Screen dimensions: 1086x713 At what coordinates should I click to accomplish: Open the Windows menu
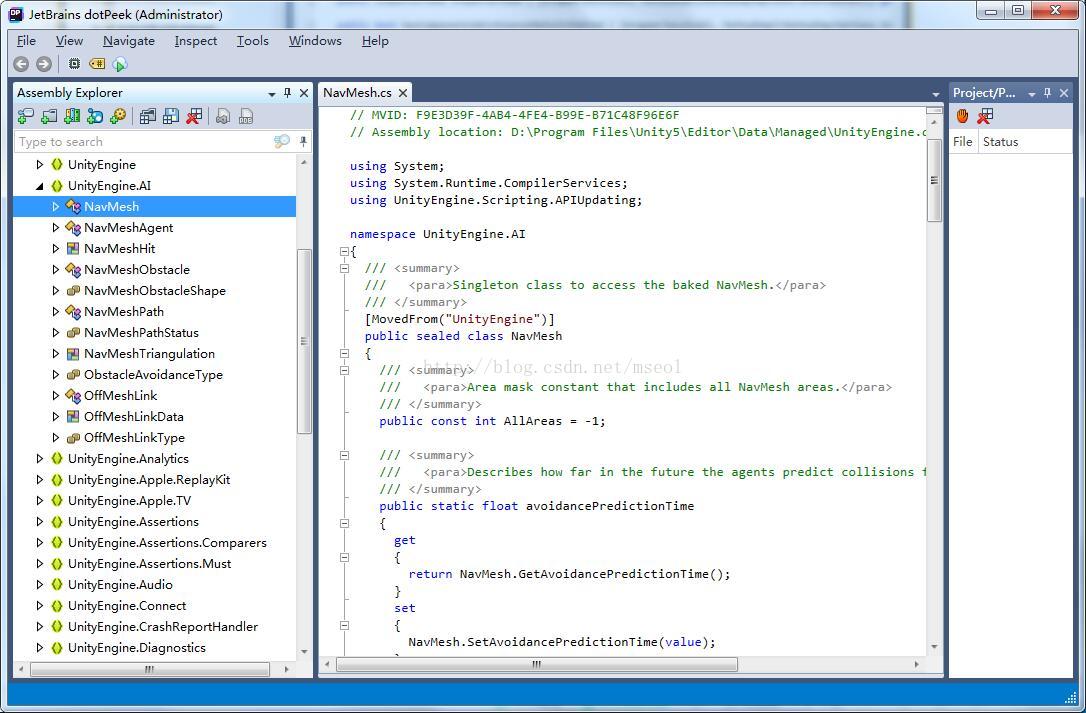[315, 41]
